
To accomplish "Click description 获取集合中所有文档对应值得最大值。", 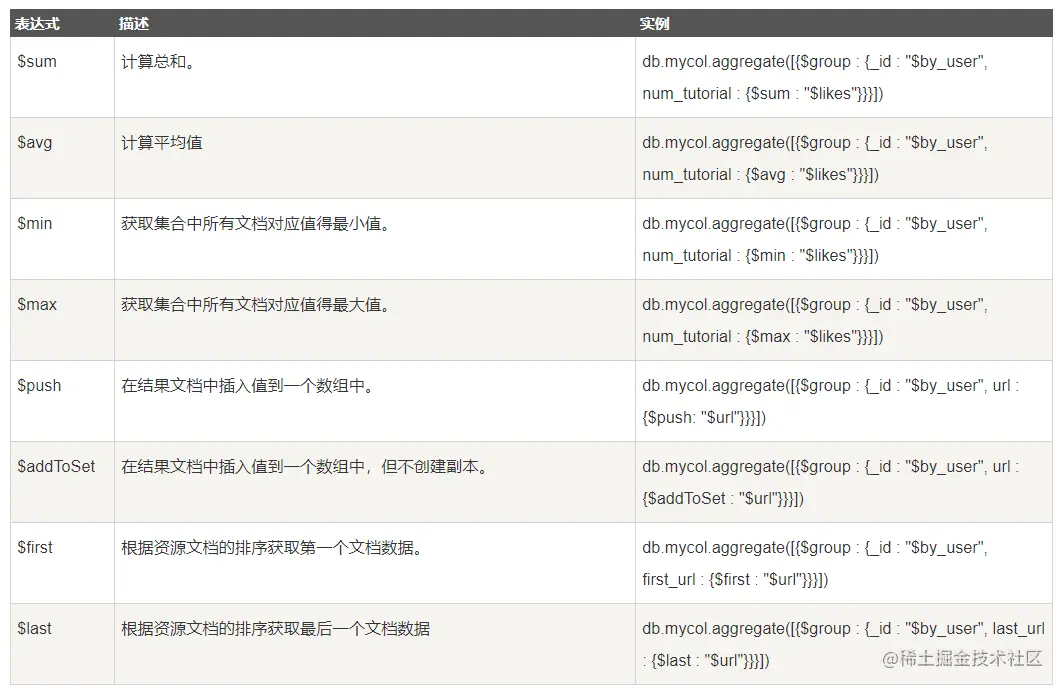I will click(x=257, y=304).
